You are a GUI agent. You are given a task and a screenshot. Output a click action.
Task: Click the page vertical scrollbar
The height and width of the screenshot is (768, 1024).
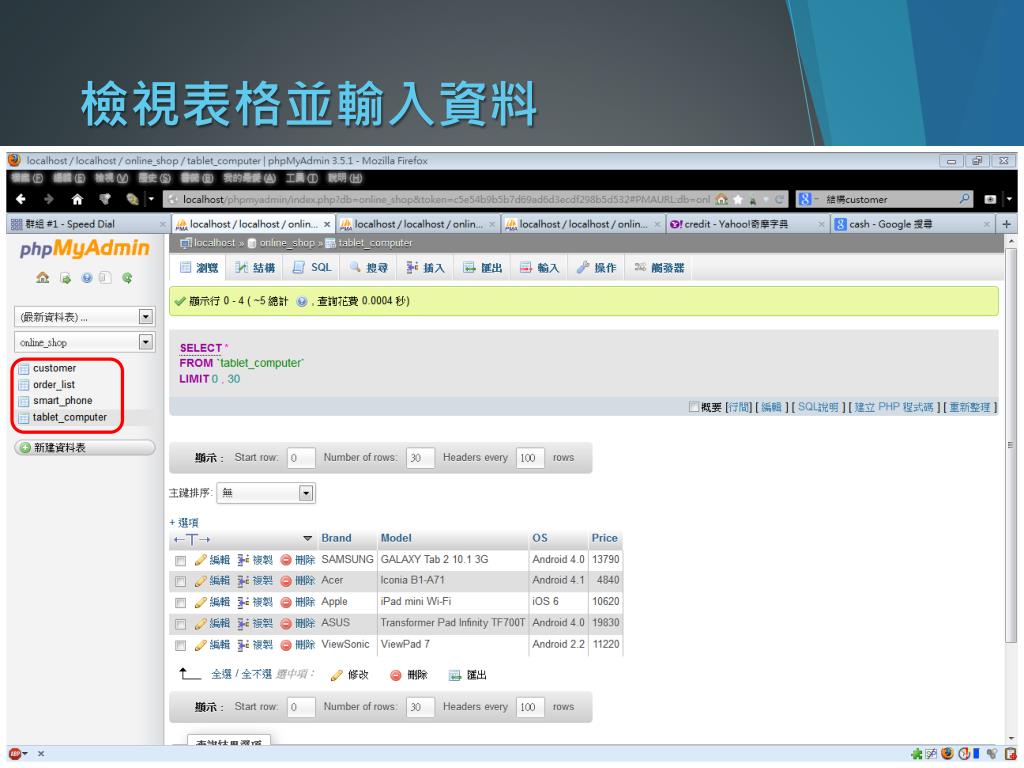(x=1010, y=445)
